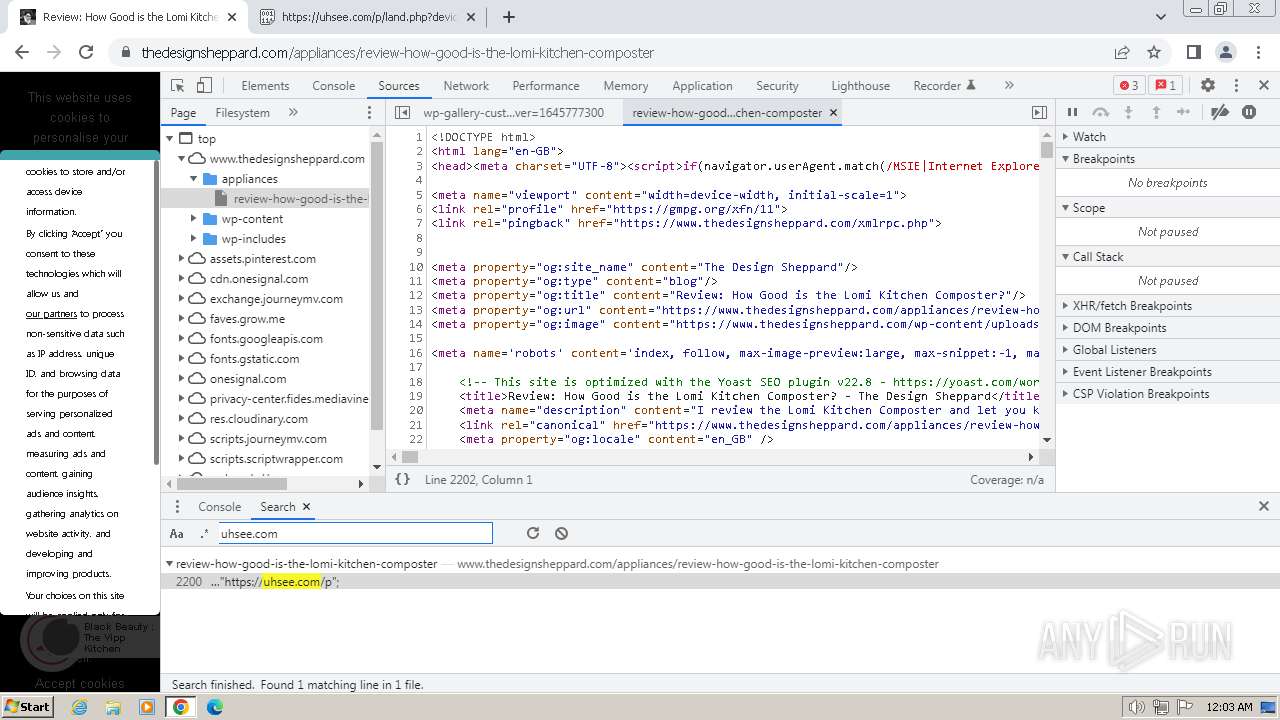Share this page icon
Image resolution: width=1280 pixels, height=720 pixels.
click(1122, 52)
